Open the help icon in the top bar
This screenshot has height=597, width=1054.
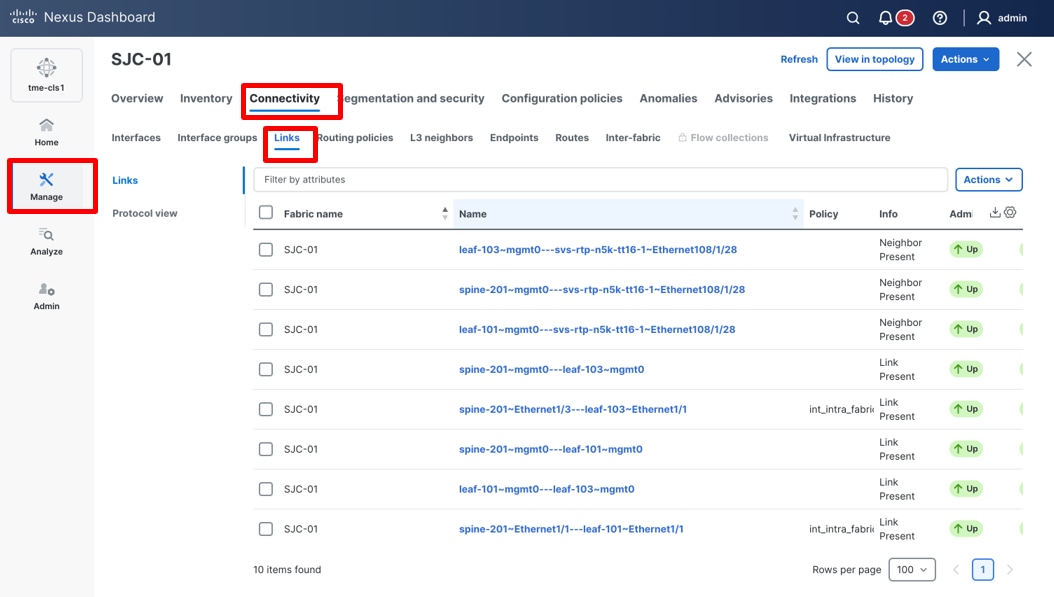click(938, 17)
